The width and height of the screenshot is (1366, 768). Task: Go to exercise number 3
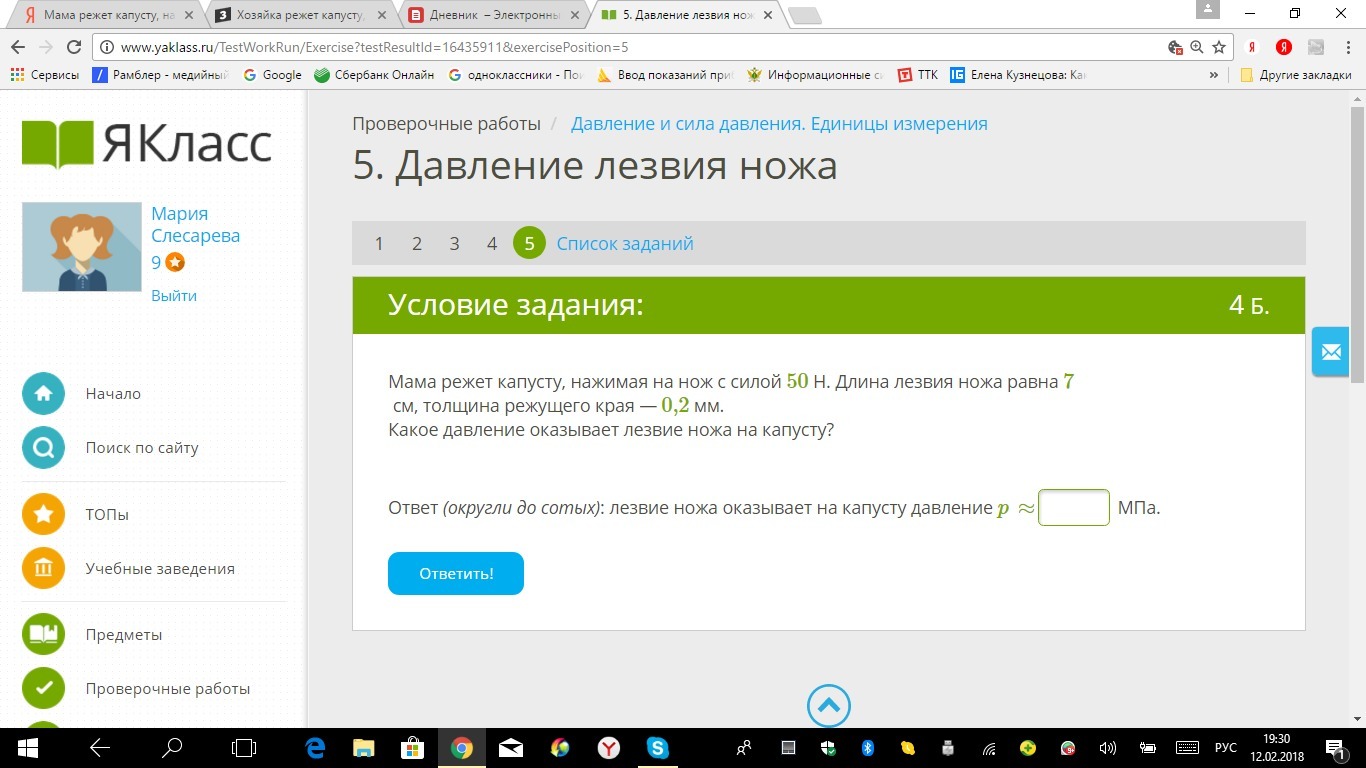(x=454, y=244)
